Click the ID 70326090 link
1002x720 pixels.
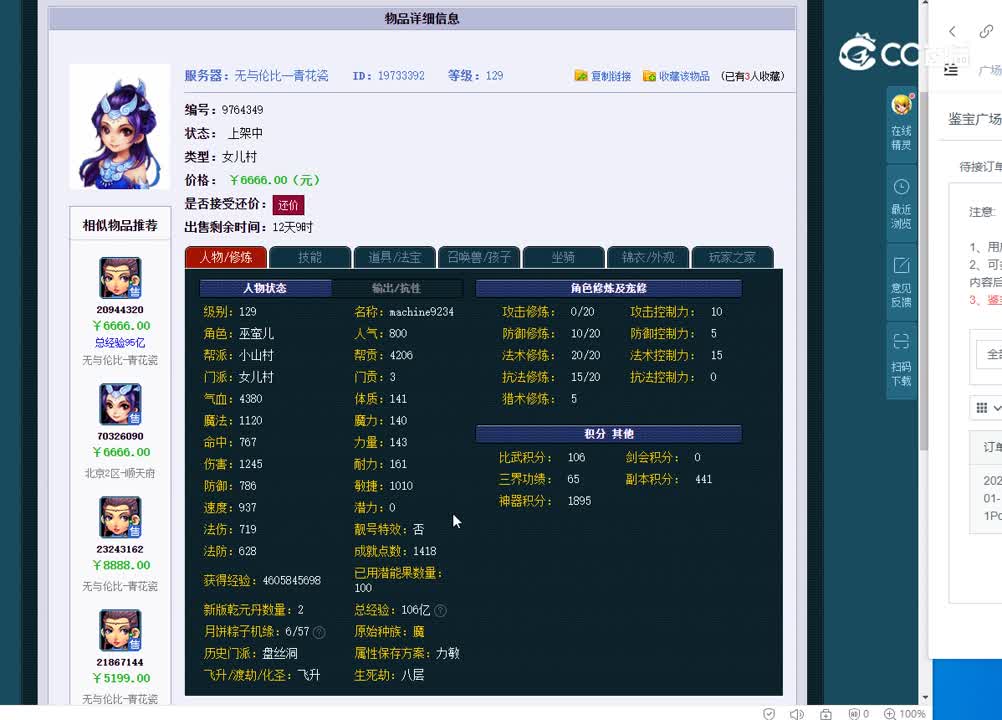[x=120, y=436]
